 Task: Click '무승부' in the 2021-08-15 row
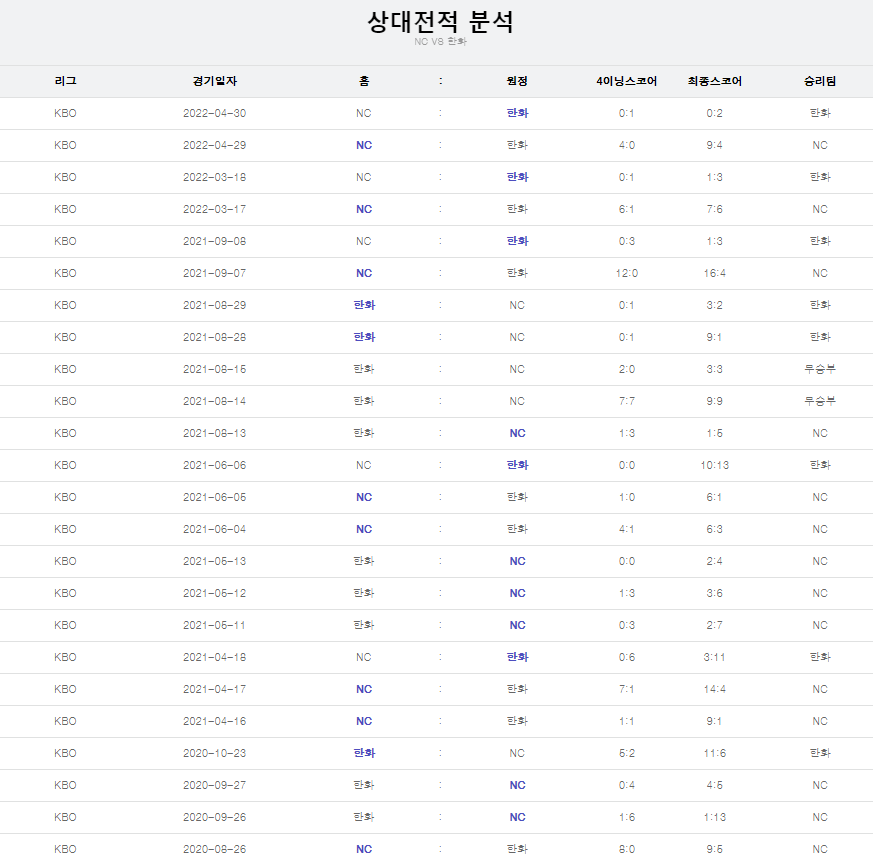pyautogui.click(x=820, y=370)
